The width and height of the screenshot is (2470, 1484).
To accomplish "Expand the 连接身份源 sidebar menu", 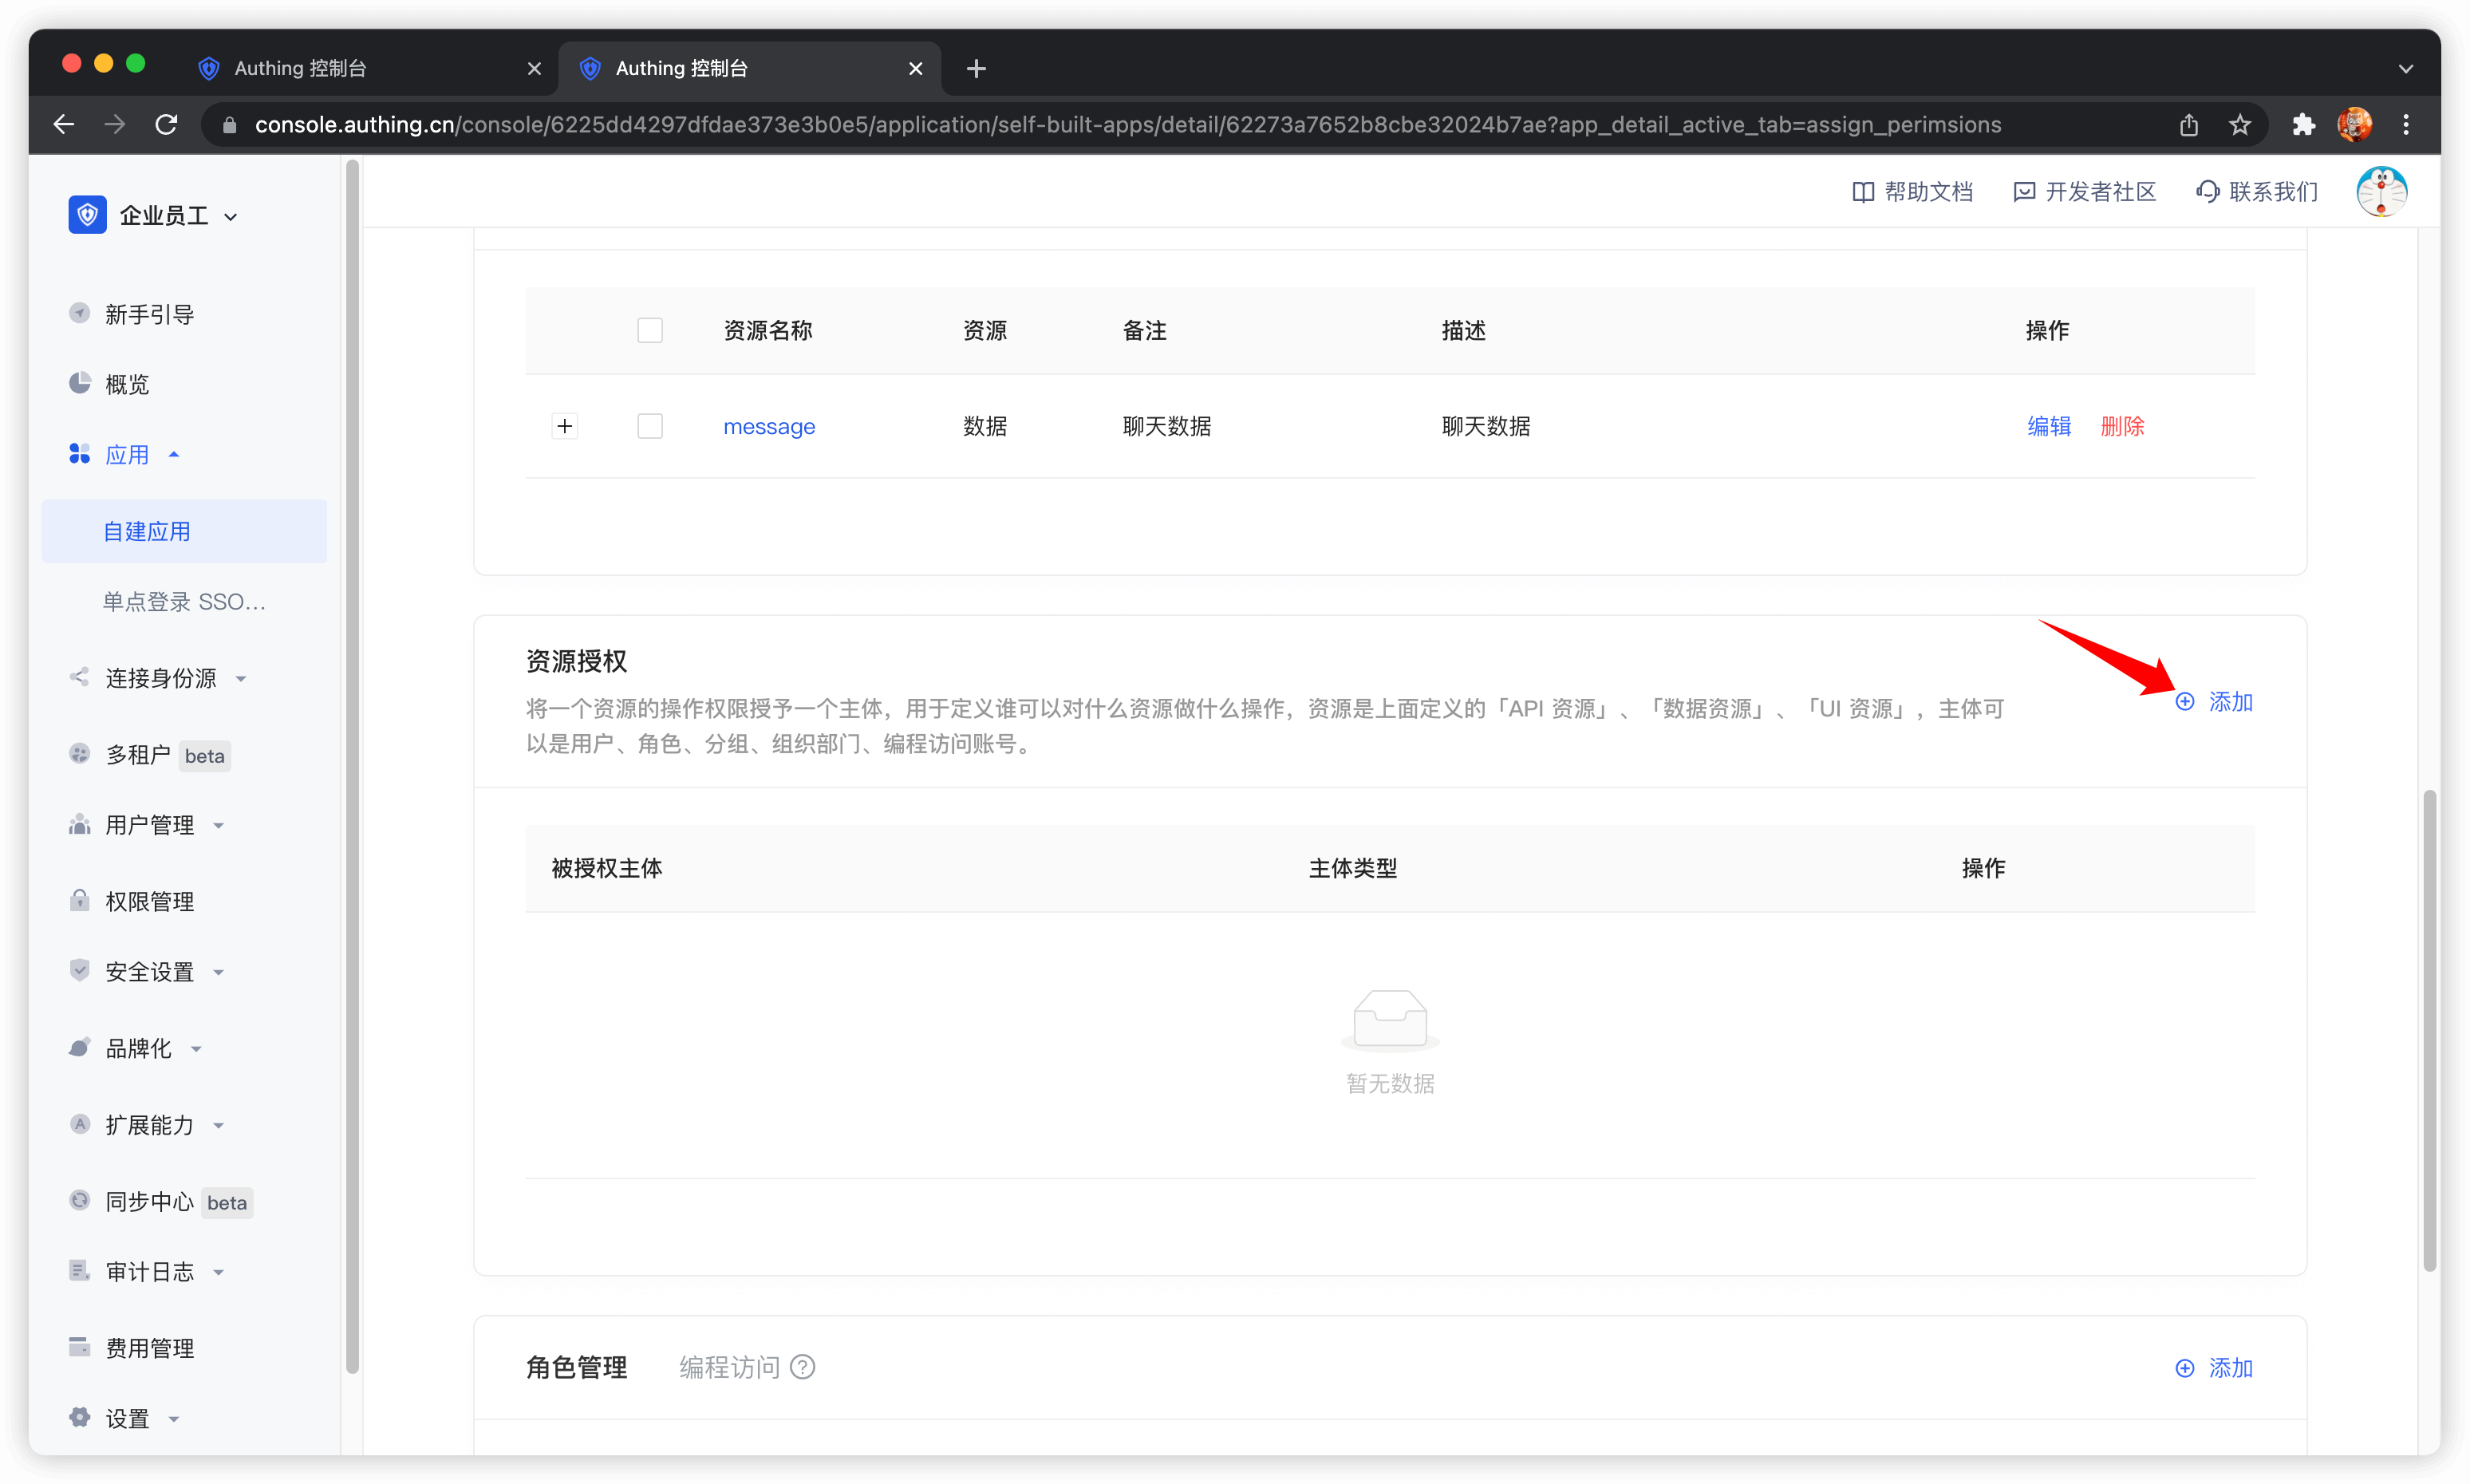I will pyautogui.click(x=160, y=678).
